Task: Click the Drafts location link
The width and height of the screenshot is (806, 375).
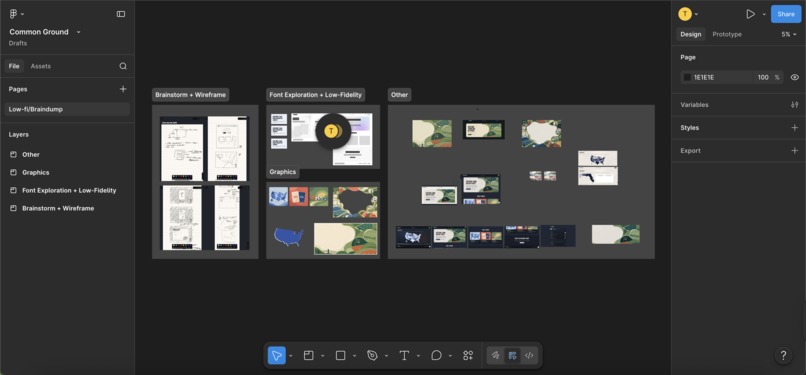Action: (x=18, y=43)
